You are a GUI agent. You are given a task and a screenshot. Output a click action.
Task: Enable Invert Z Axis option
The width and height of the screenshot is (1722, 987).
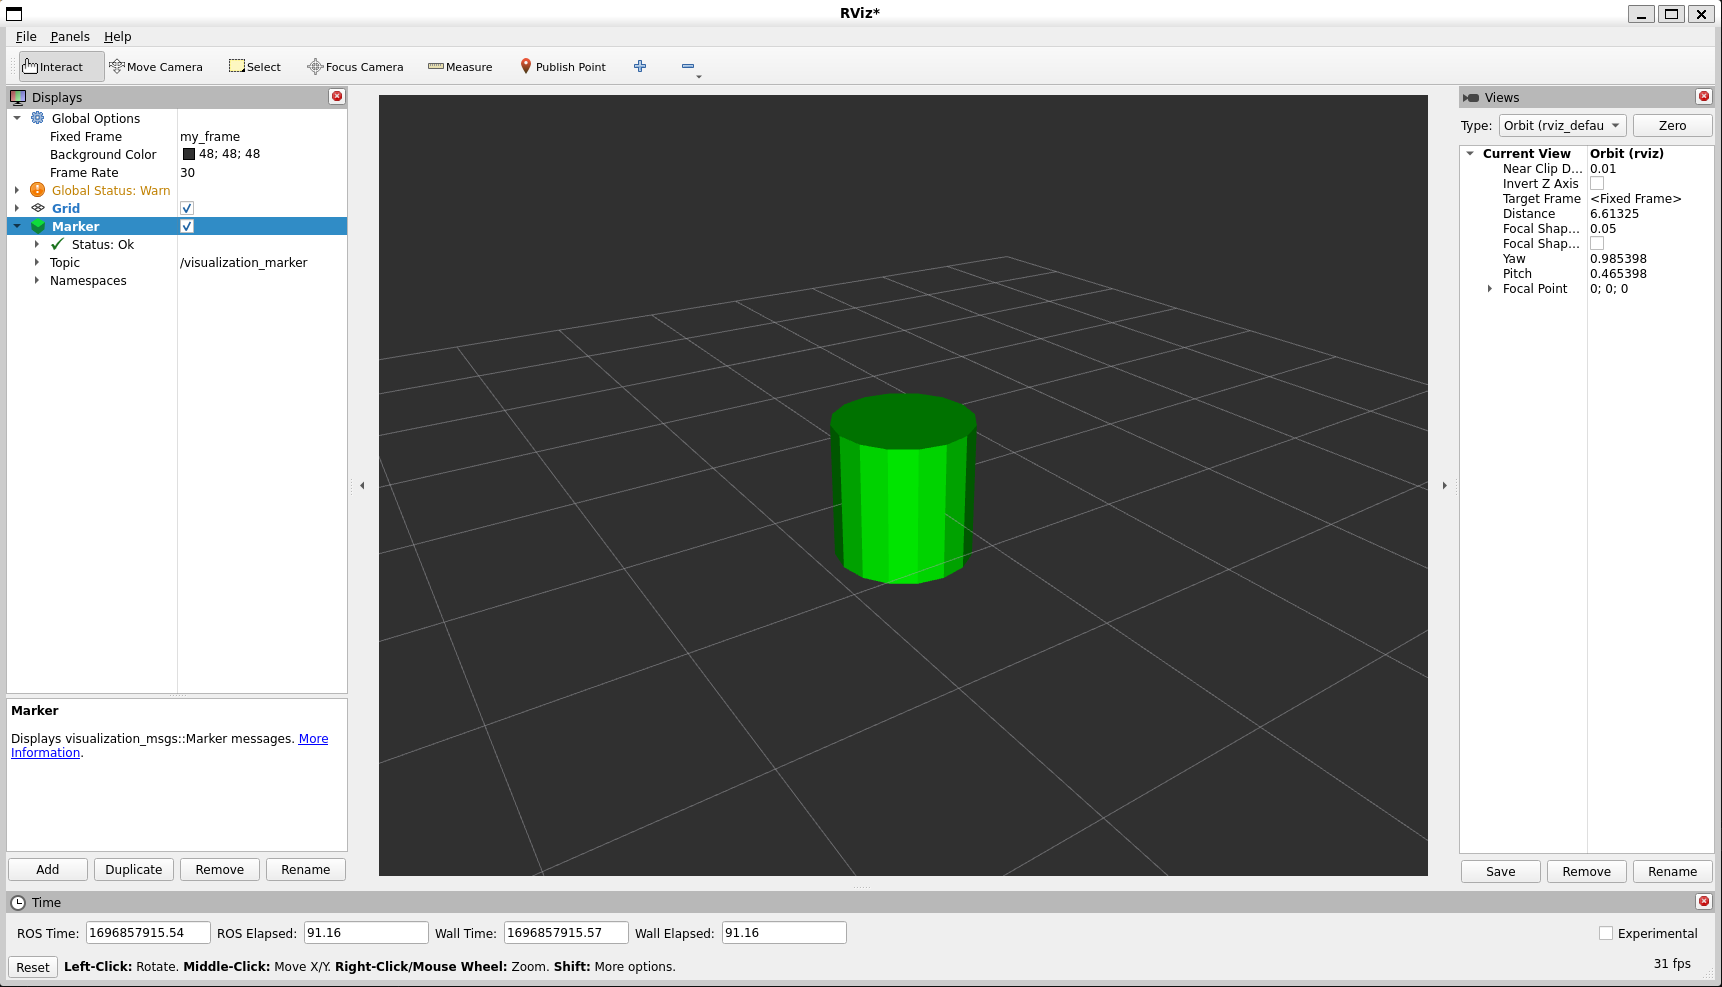[1596, 183]
